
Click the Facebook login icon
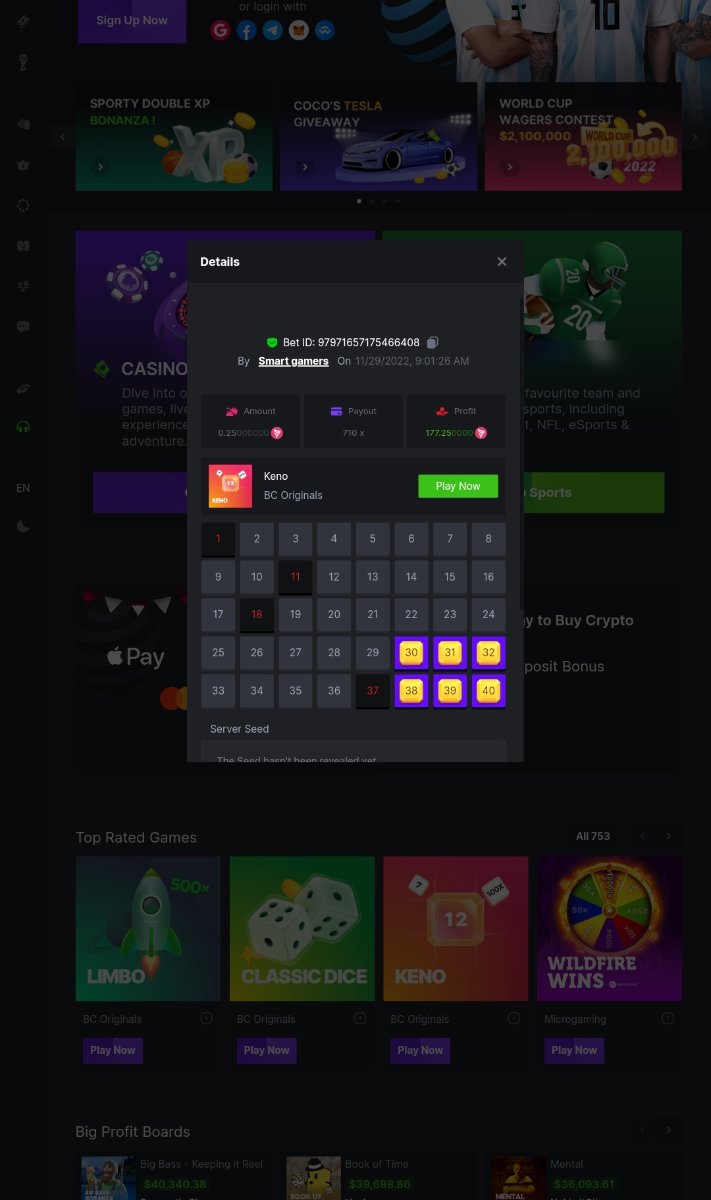click(x=247, y=30)
